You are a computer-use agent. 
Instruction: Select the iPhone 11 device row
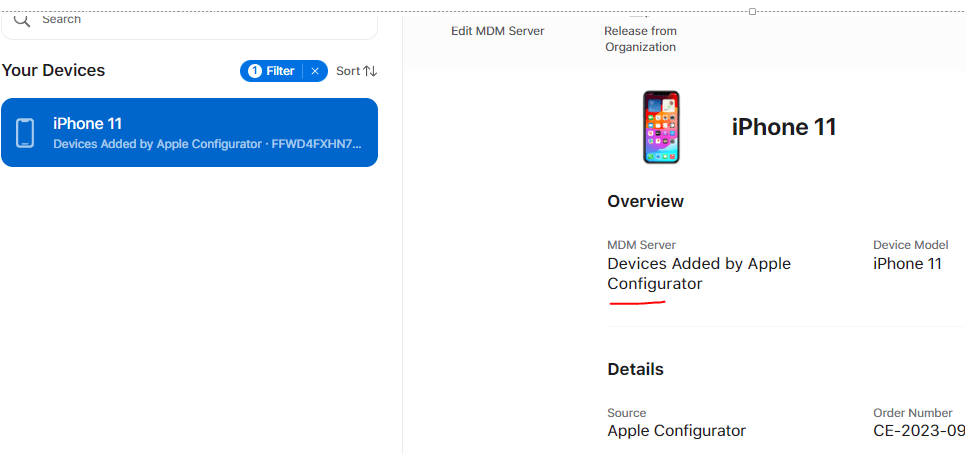click(190, 132)
